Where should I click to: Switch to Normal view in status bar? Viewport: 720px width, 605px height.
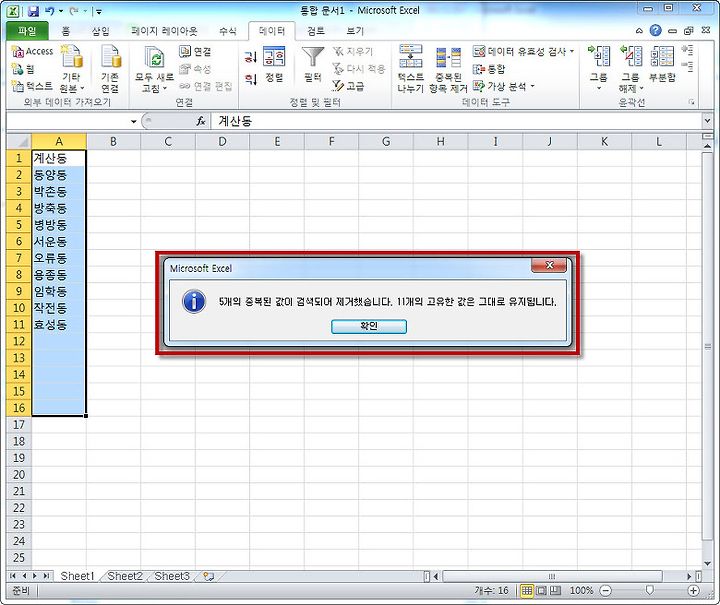[x=526, y=591]
